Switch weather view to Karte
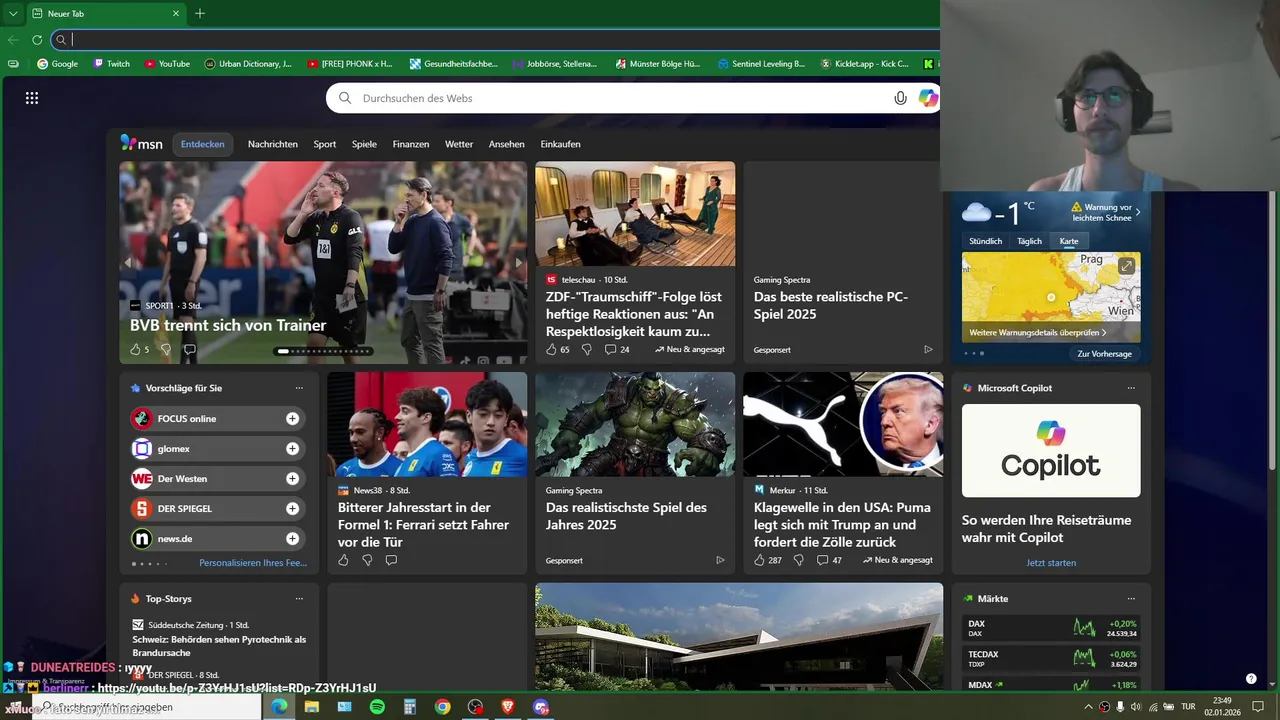Image resolution: width=1280 pixels, height=720 pixels. point(1069,241)
